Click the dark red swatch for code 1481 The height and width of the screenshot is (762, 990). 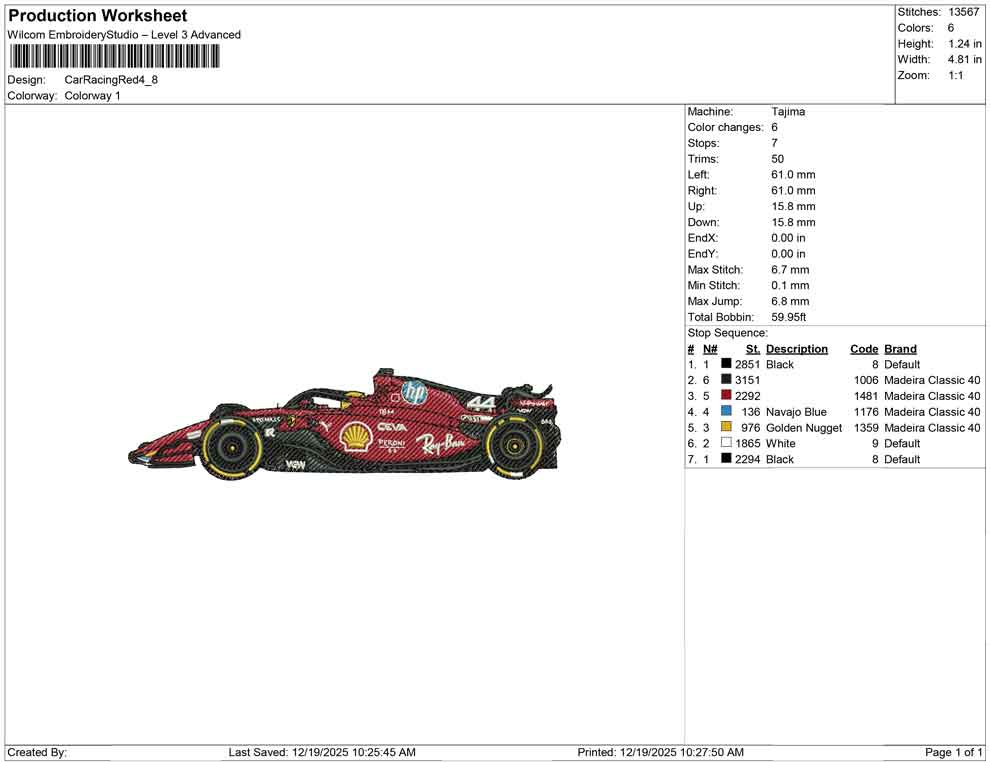[x=725, y=396]
